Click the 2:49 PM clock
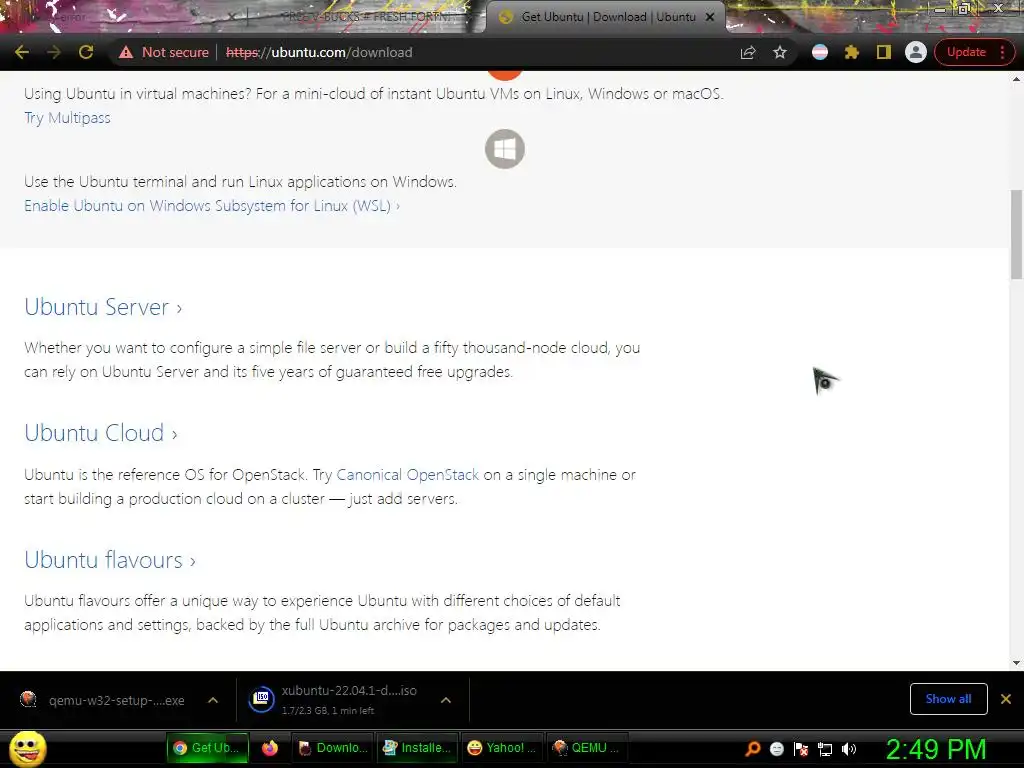The height and width of the screenshot is (768, 1024). 936,749
